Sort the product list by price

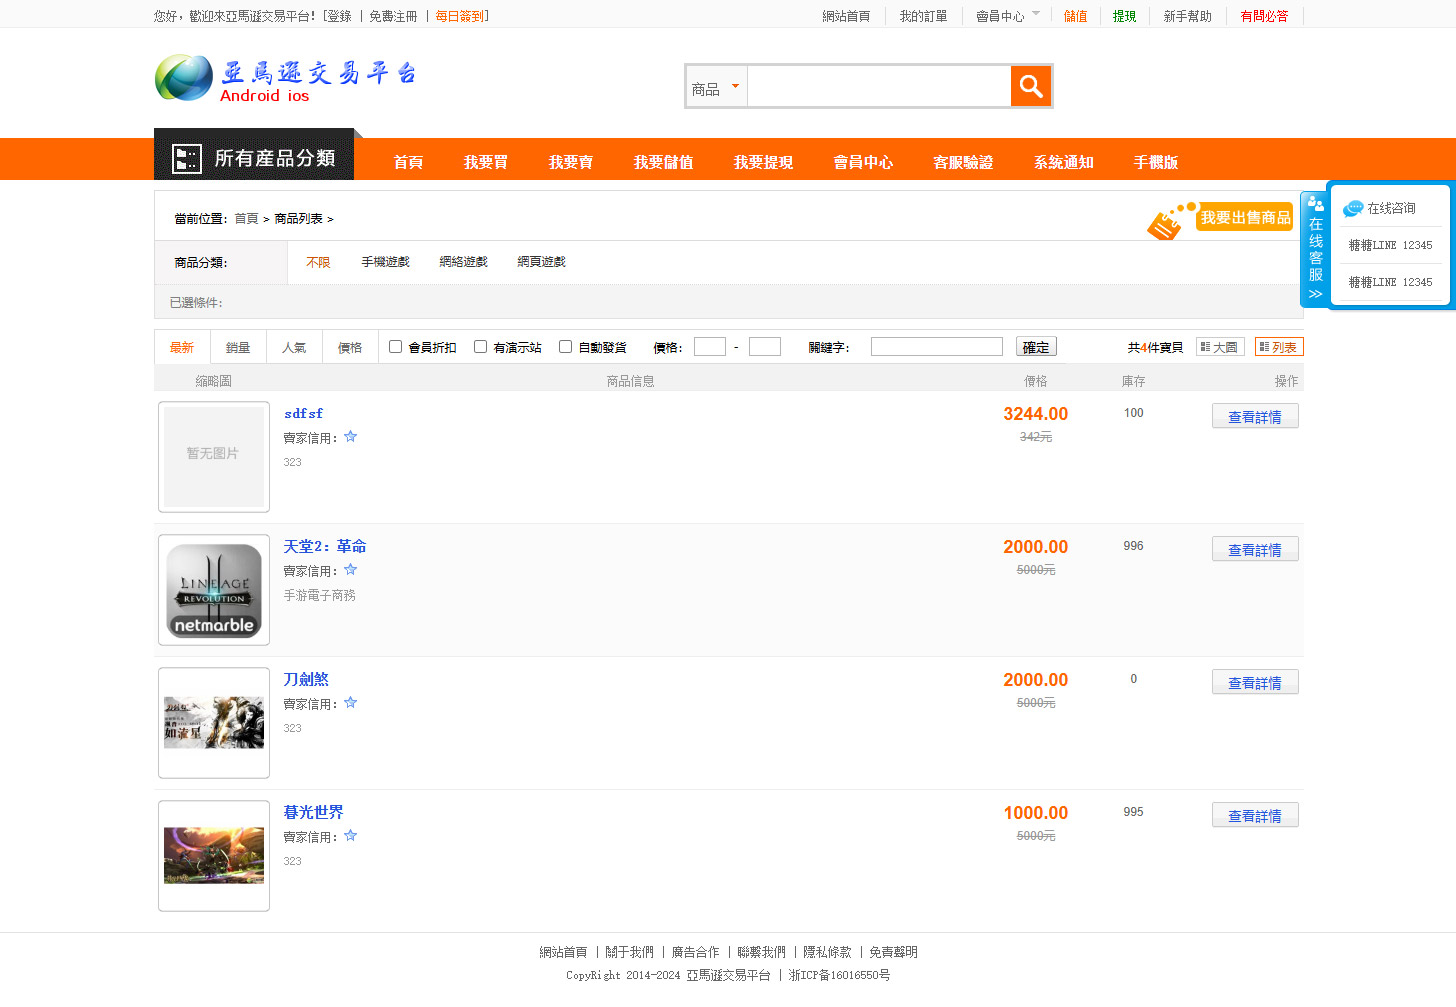350,347
